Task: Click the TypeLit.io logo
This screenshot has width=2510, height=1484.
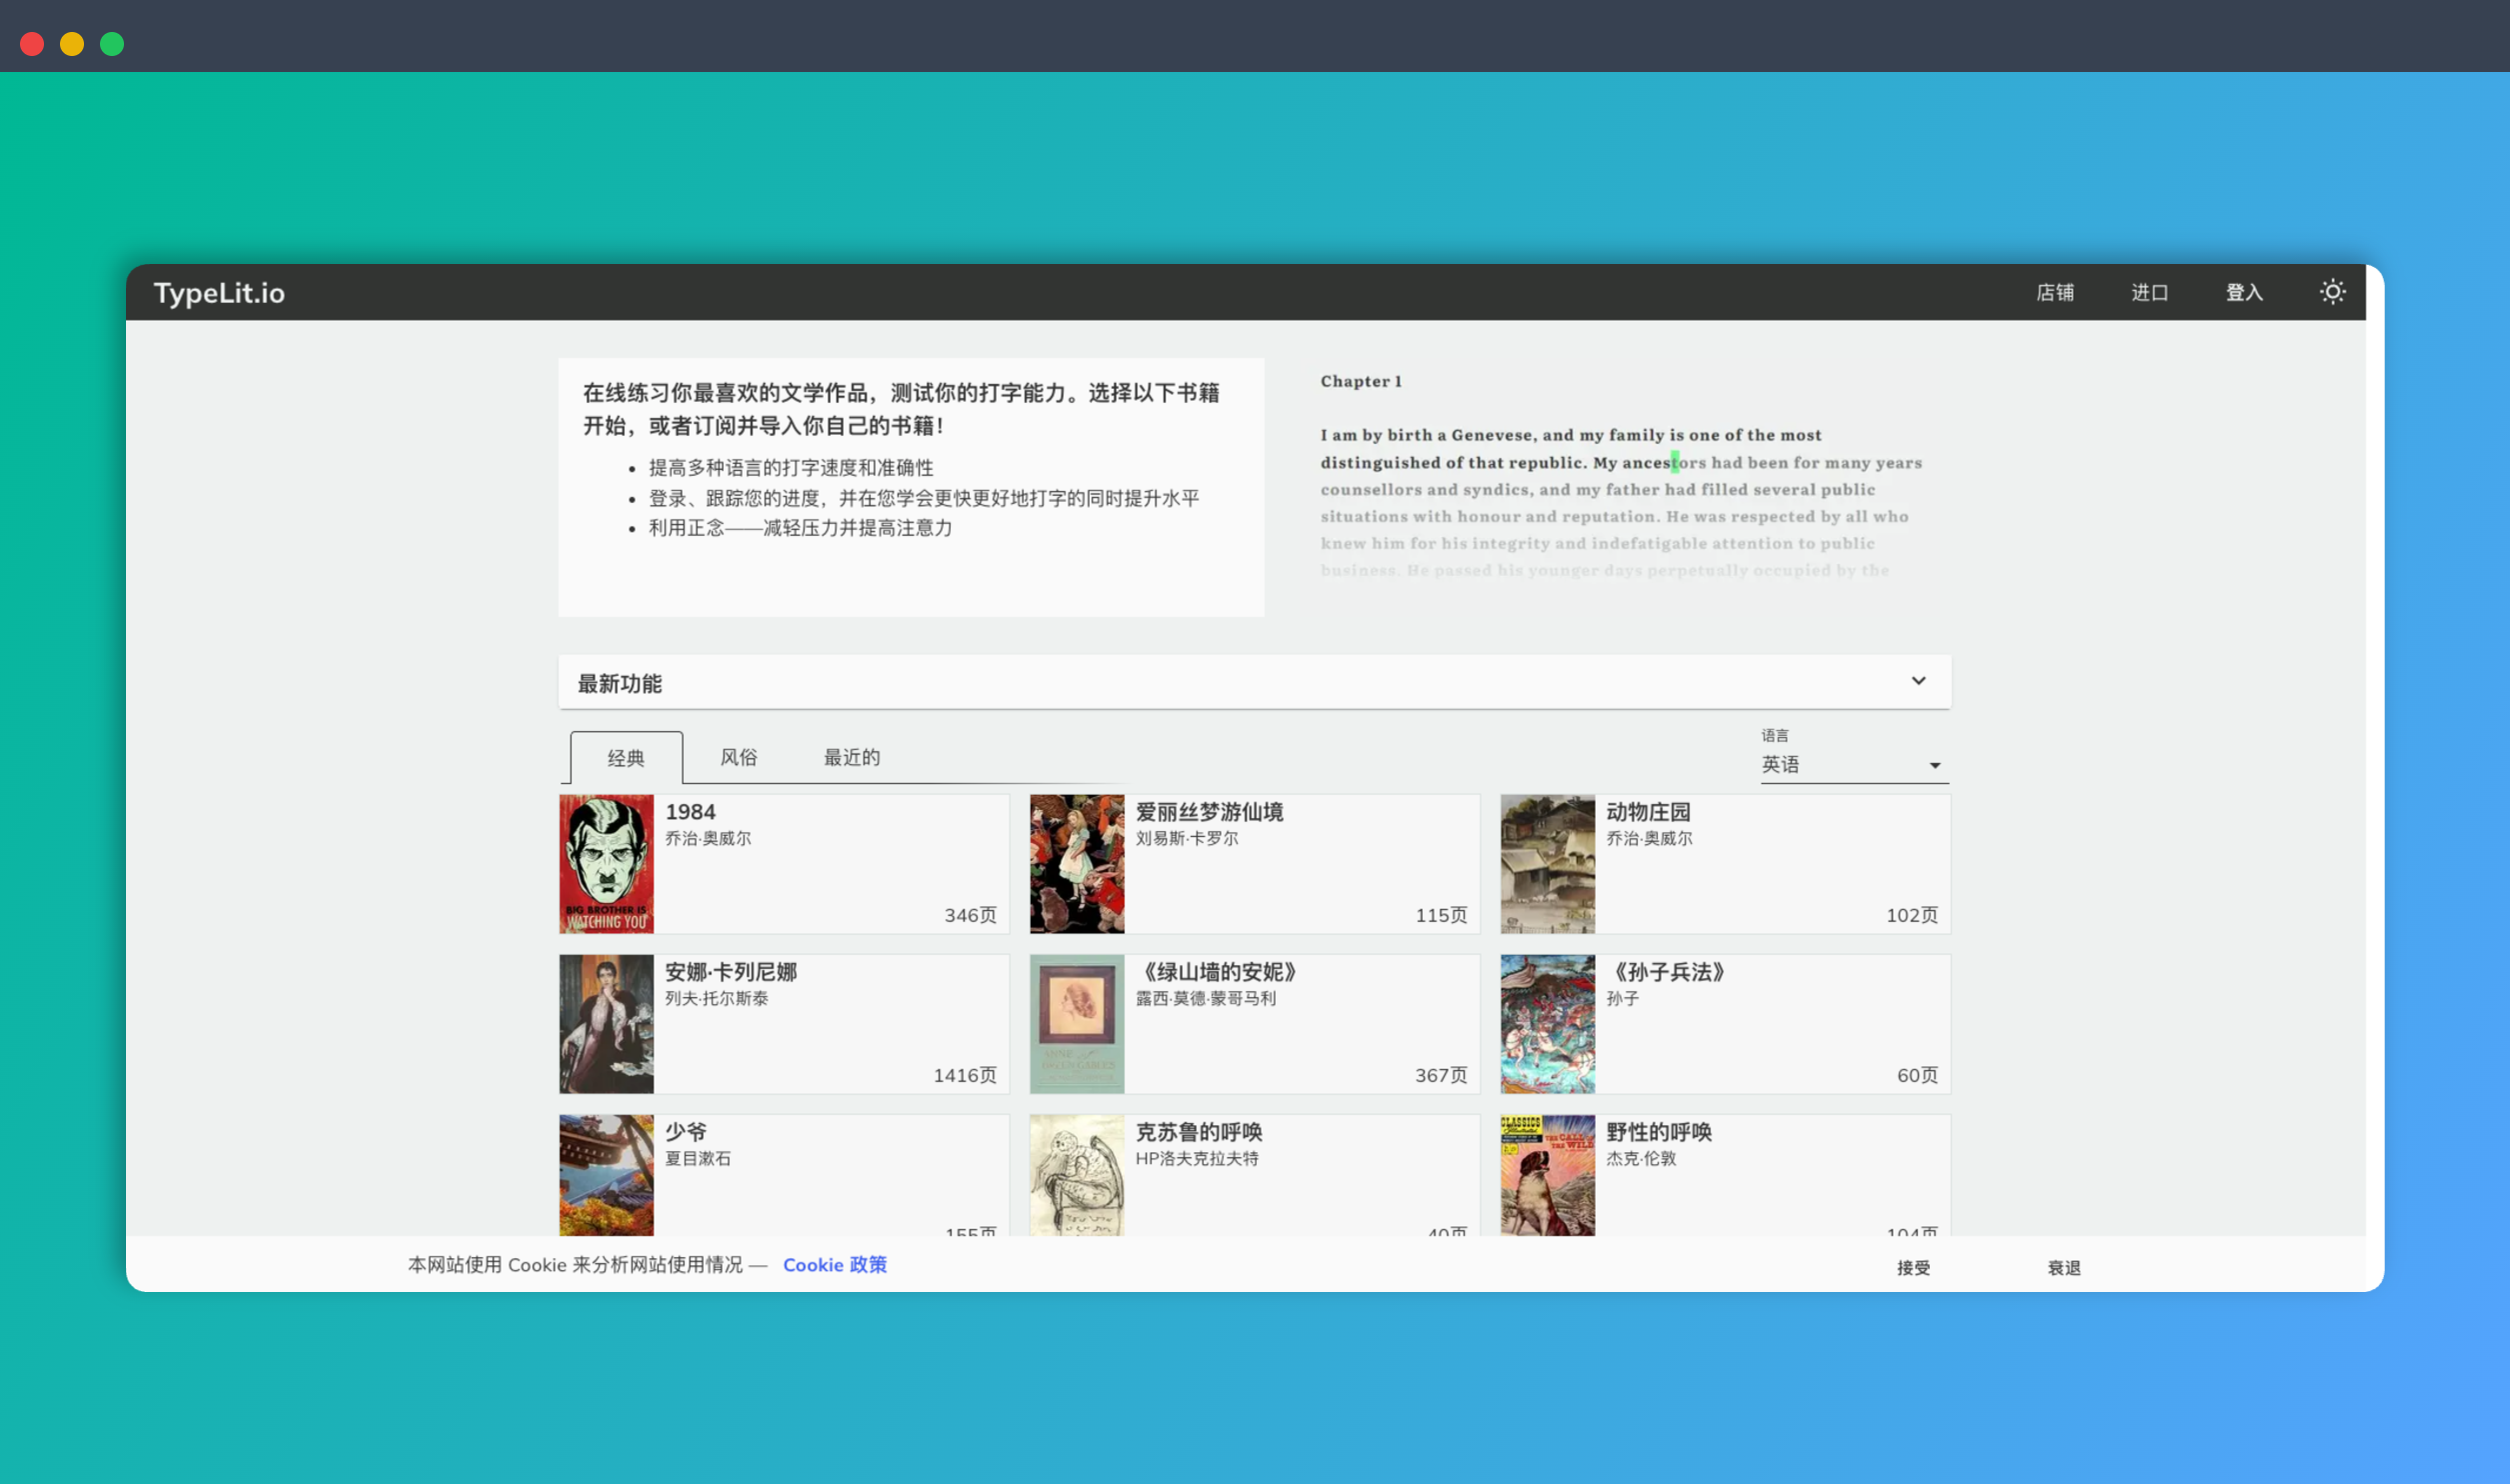Action: point(219,293)
